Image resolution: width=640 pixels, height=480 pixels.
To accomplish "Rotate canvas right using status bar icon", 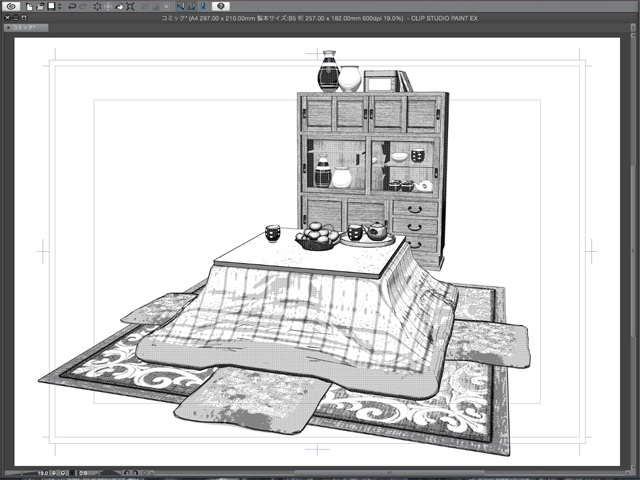I will point(136,473).
